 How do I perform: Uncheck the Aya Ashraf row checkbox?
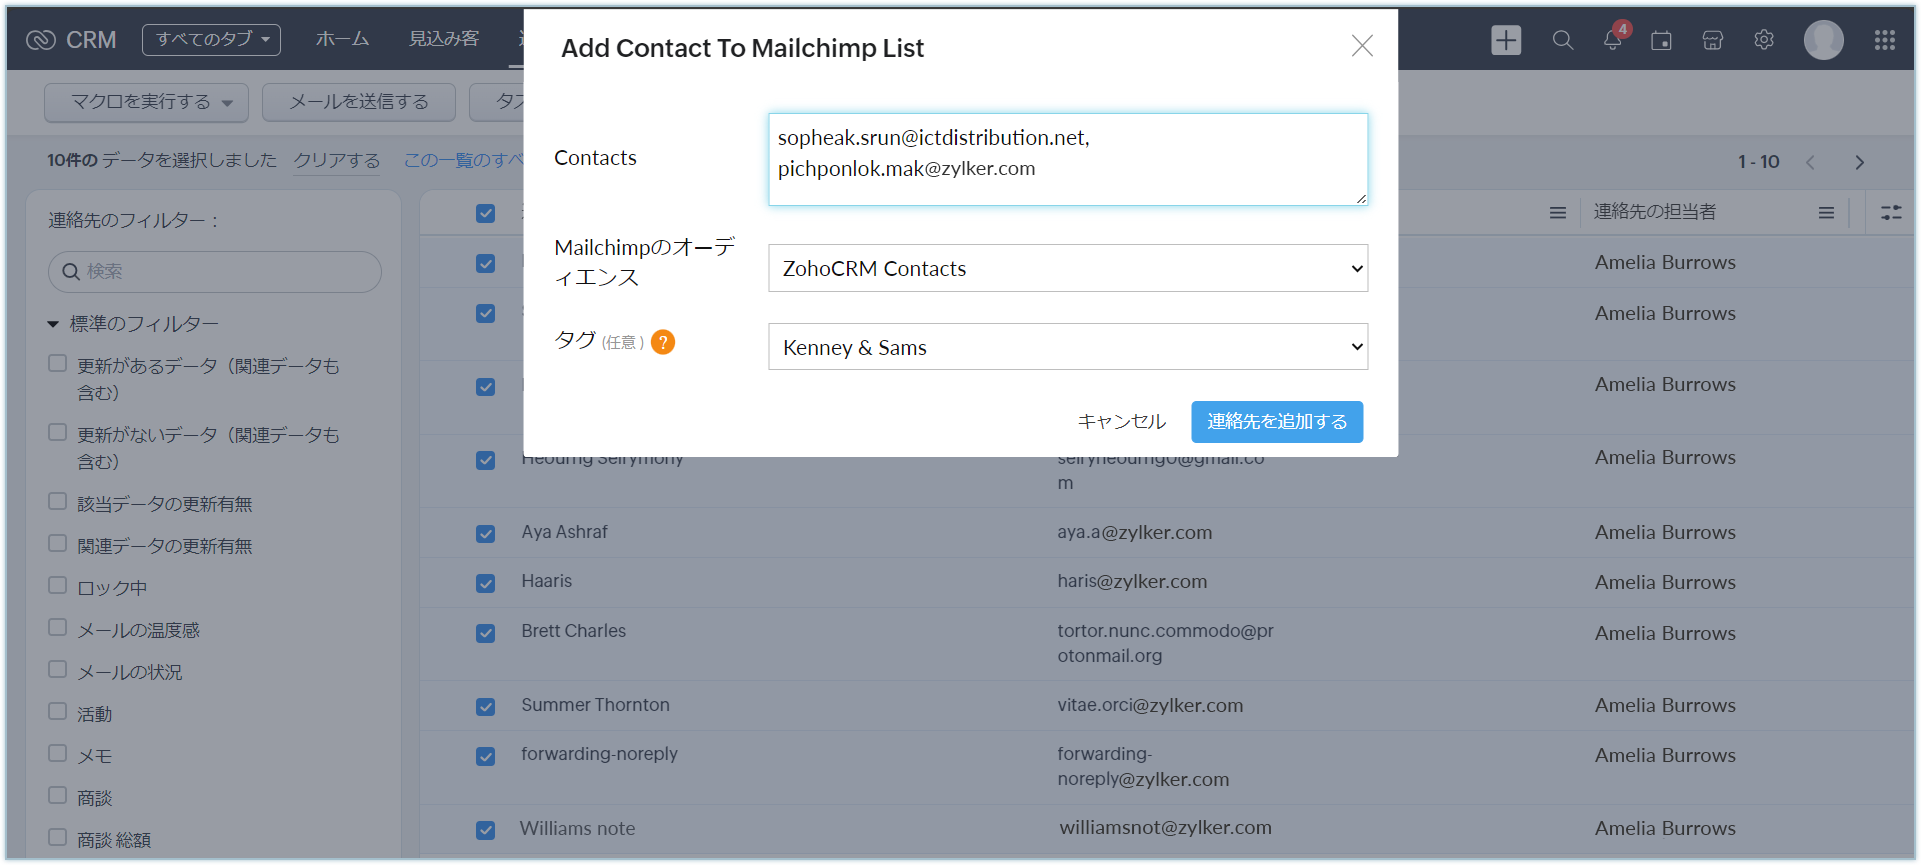(x=486, y=533)
